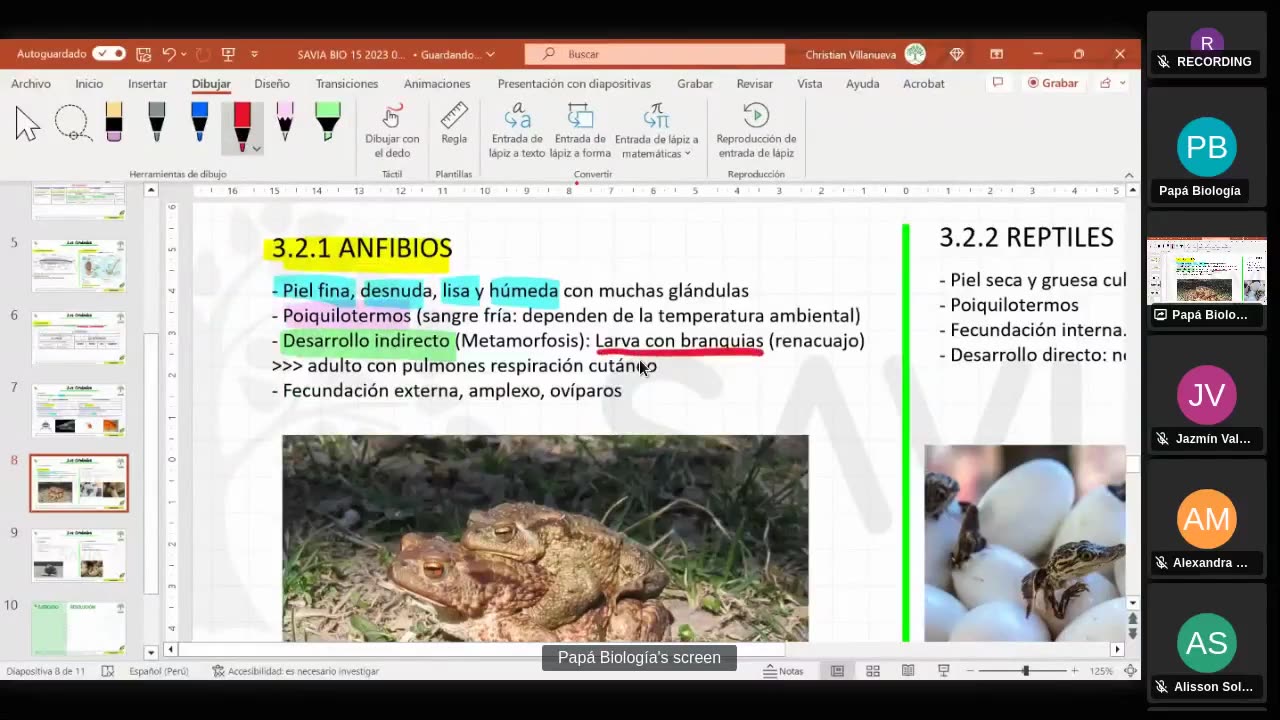Click Español (Perú) language indicator
The width and height of the screenshot is (1280, 720).
click(x=158, y=671)
